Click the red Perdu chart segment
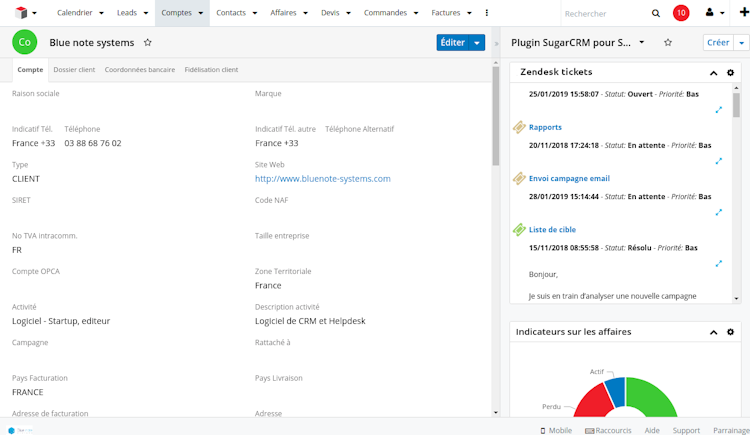The width and height of the screenshot is (750, 435). coord(592,403)
